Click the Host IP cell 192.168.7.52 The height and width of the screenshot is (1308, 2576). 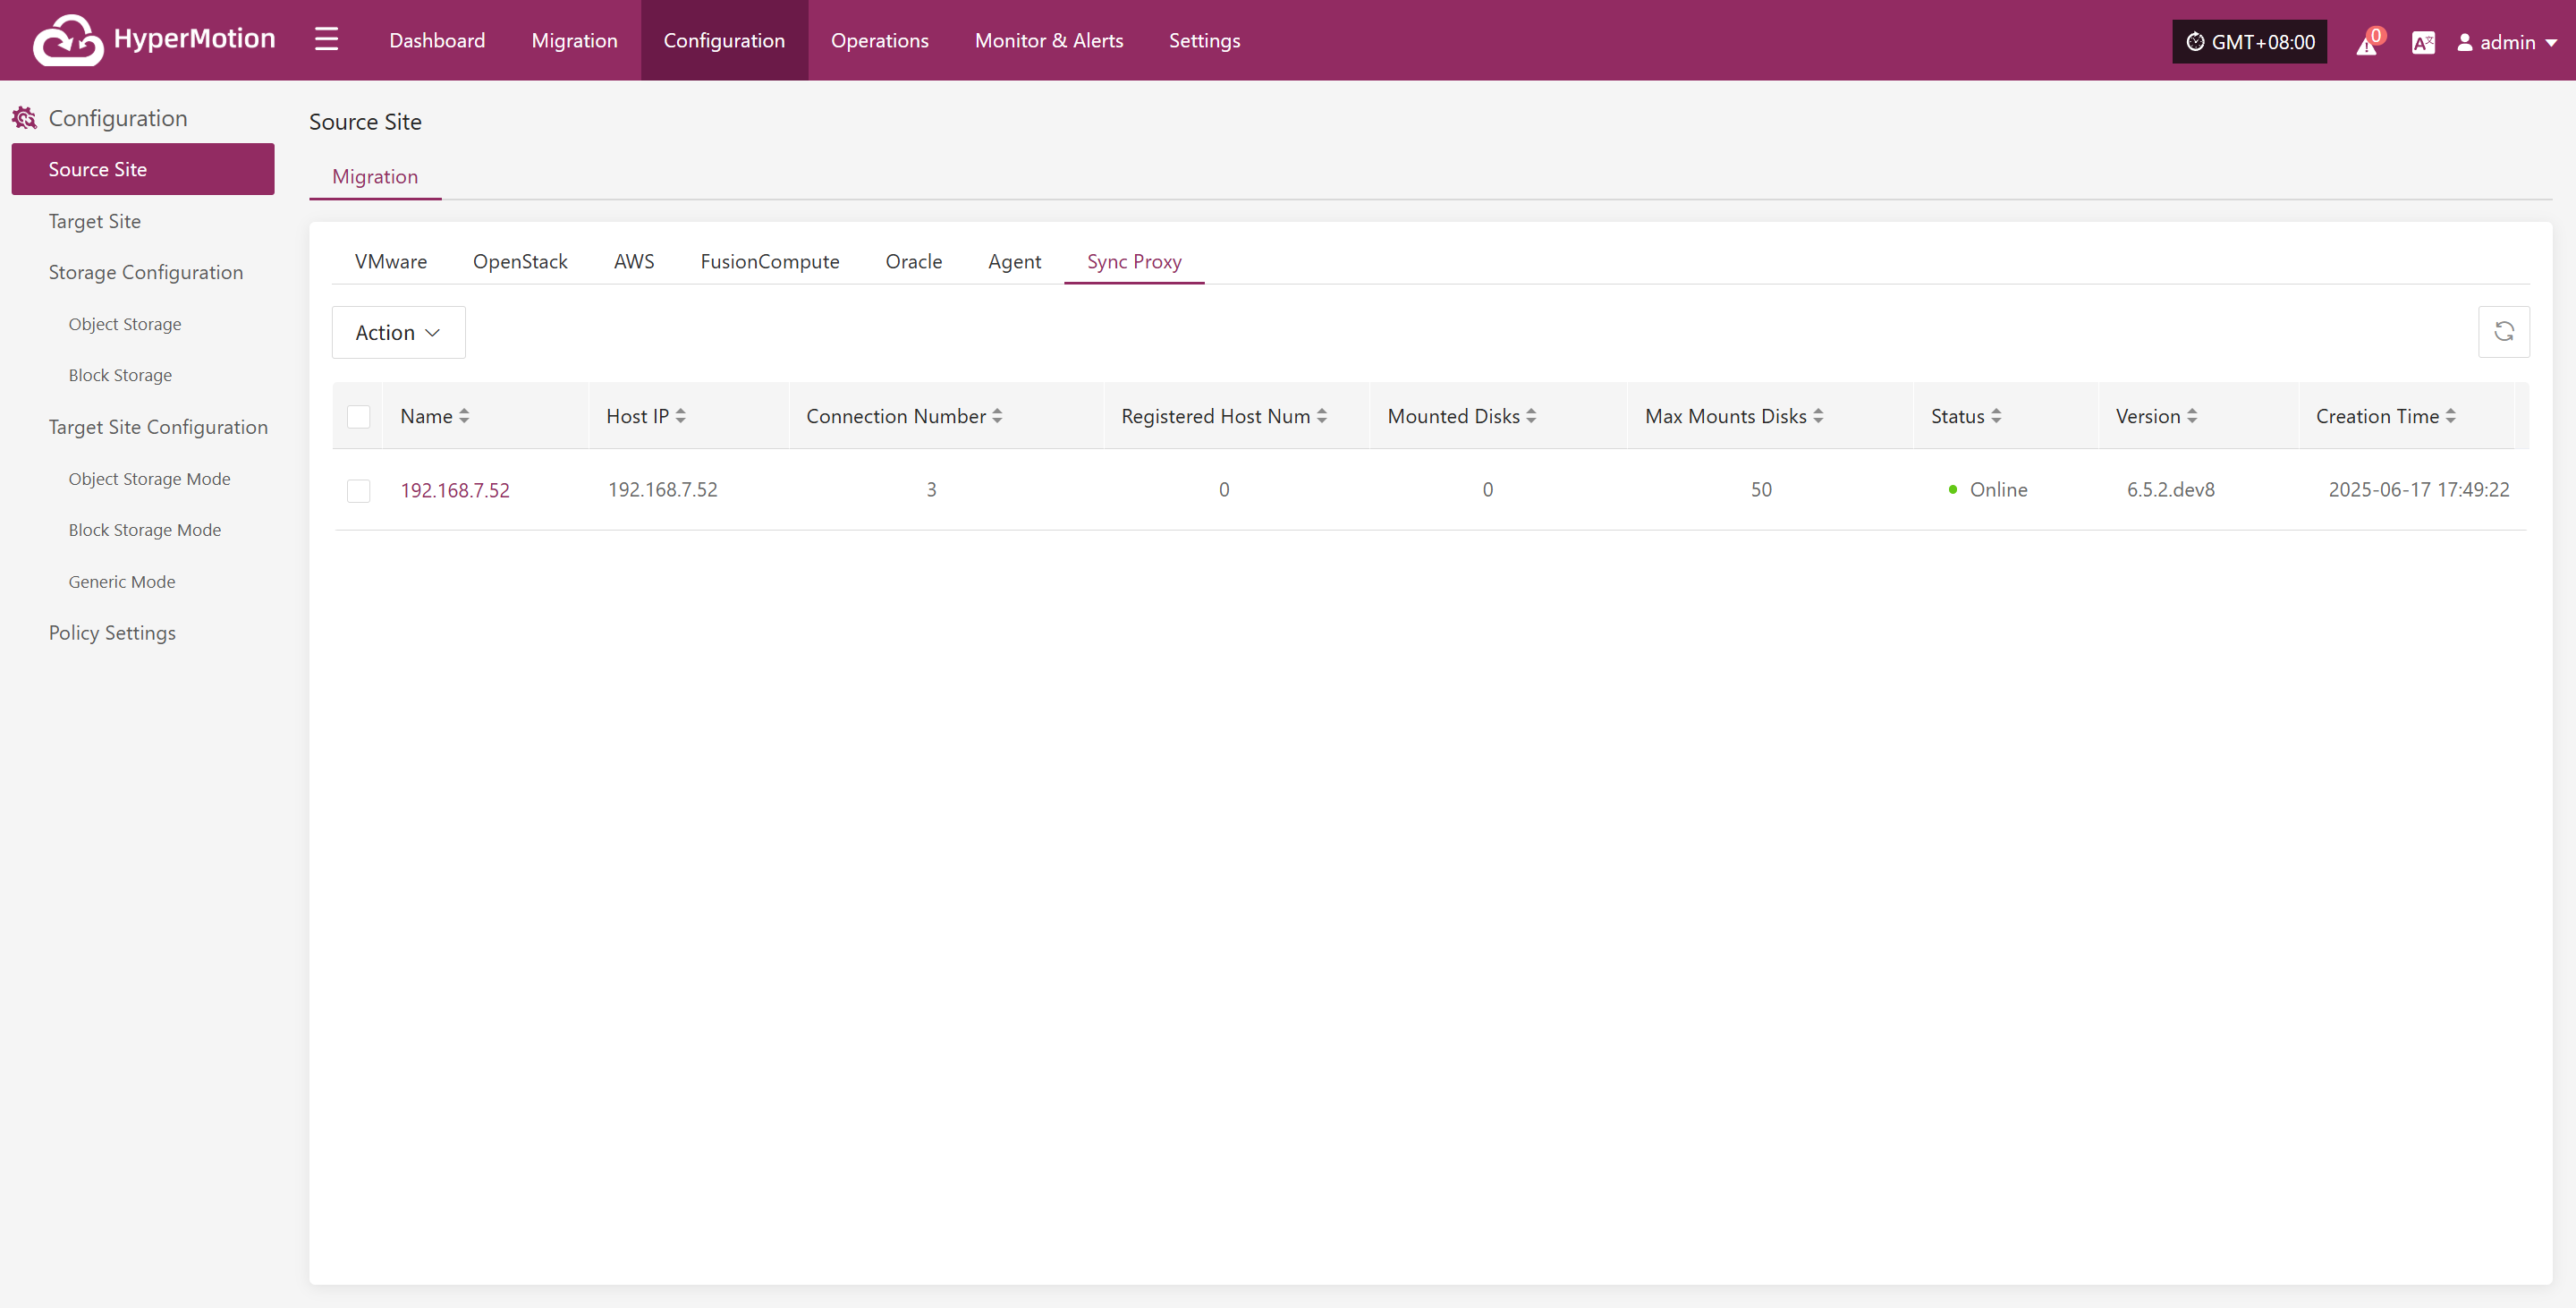pos(662,490)
